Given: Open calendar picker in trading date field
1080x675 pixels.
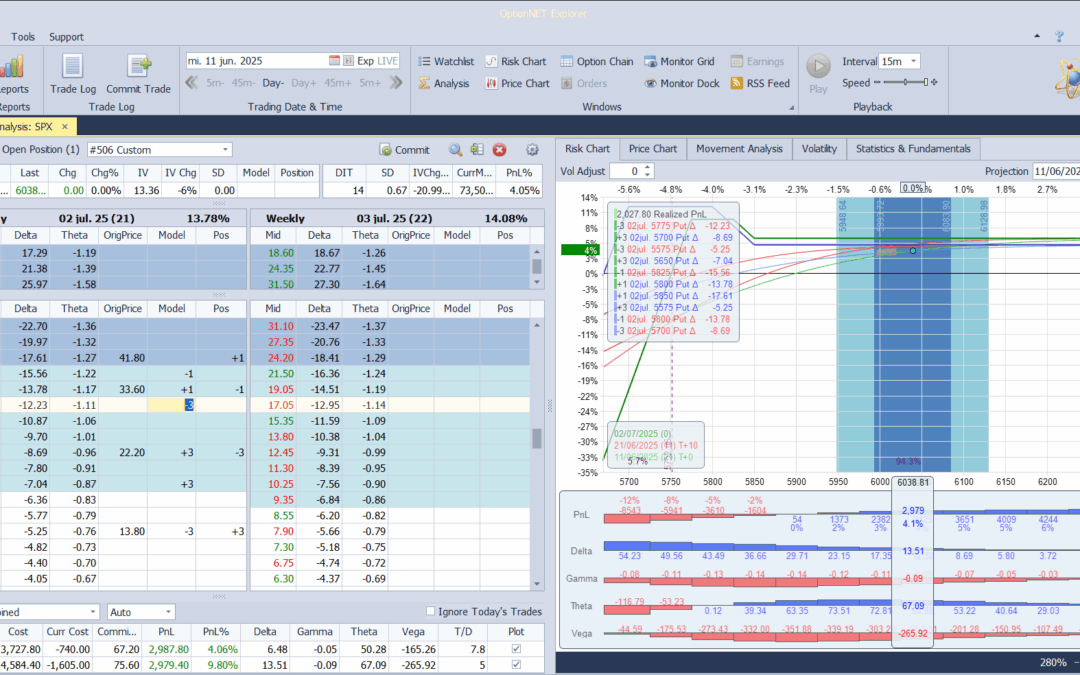Looking at the screenshot, I should point(334,61).
